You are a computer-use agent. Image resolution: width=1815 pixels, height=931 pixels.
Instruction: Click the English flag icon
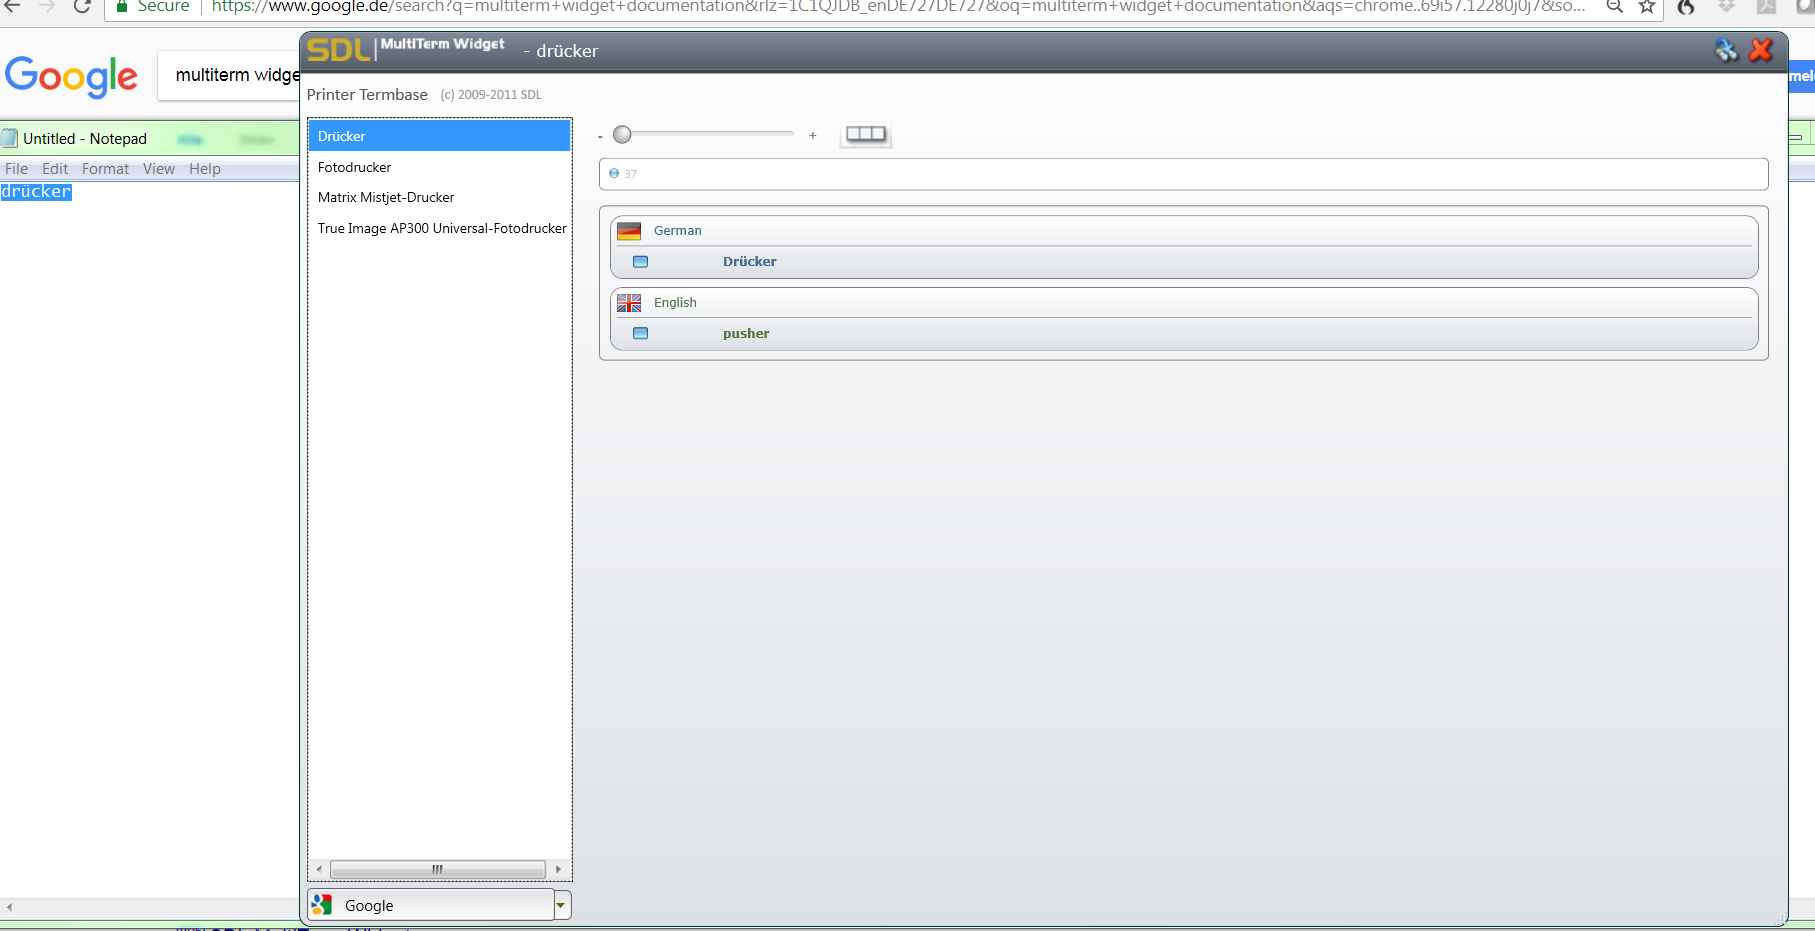click(630, 302)
